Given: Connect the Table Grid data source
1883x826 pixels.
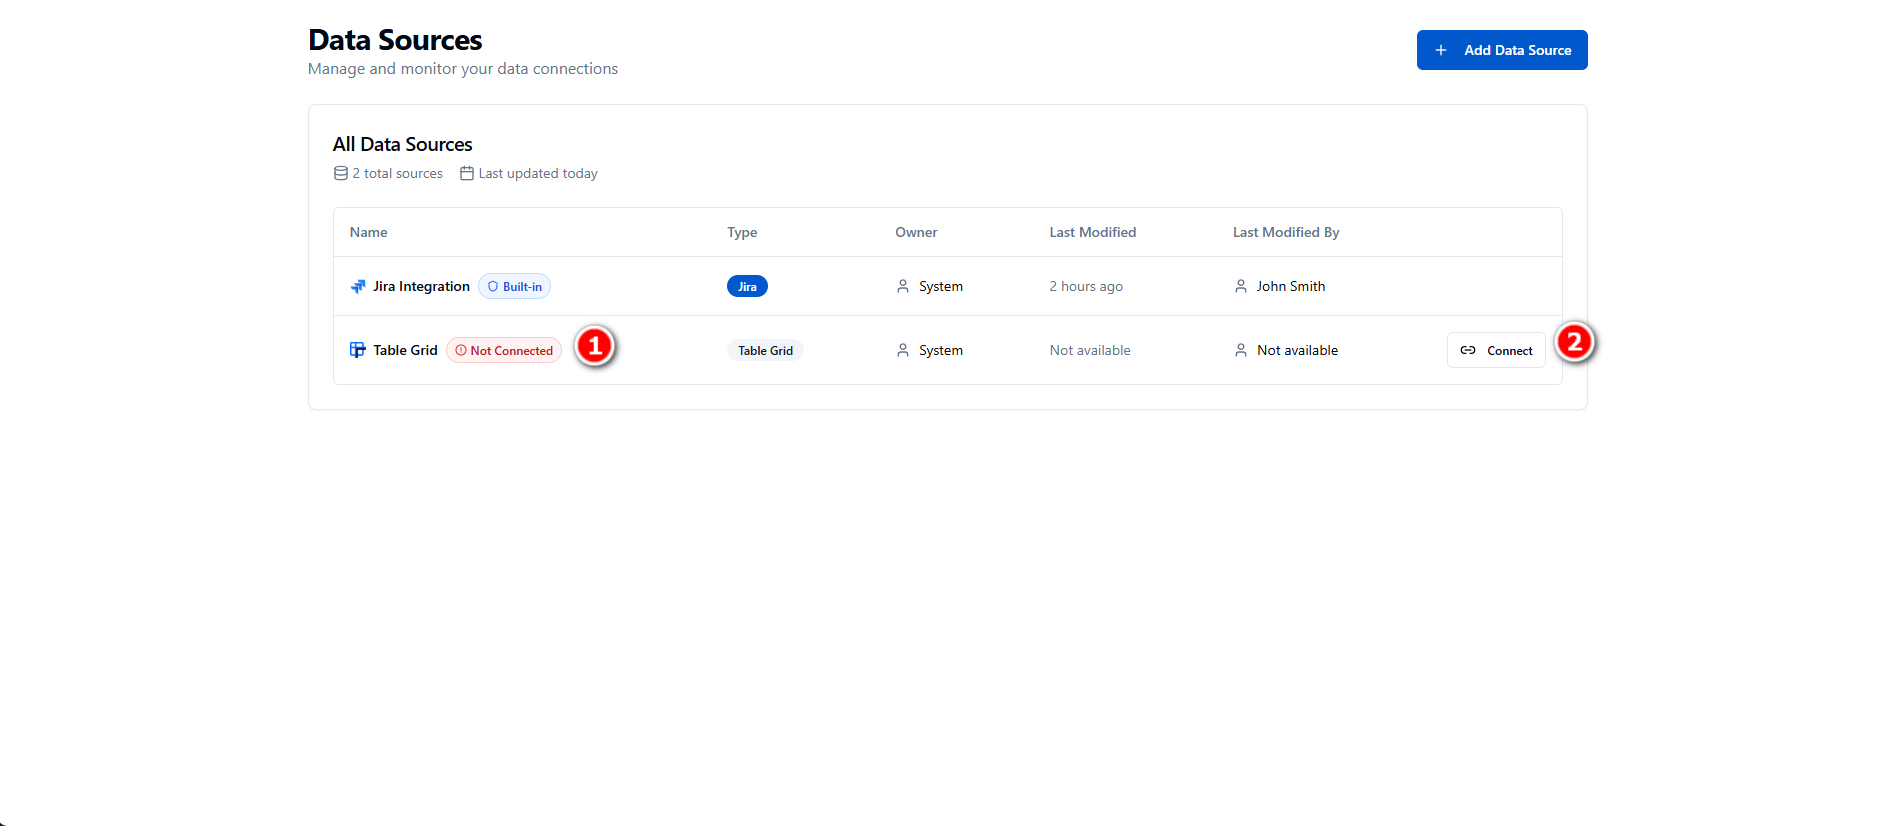Looking at the screenshot, I should click(x=1496, y=350).
